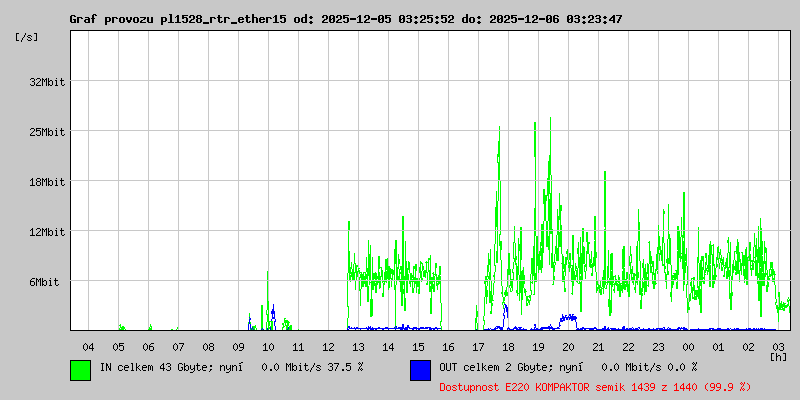Image resolution: width=800 pixels, height=400 pixels.
Task: Click the blue OUT legend swatch
Action: [x=420, y=369]
